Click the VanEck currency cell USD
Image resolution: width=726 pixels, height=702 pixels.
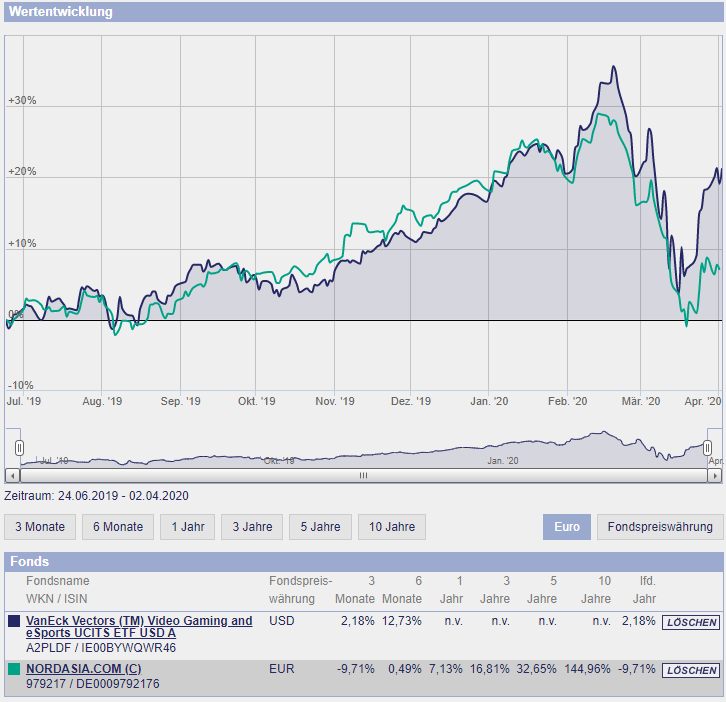coord(282,621)
